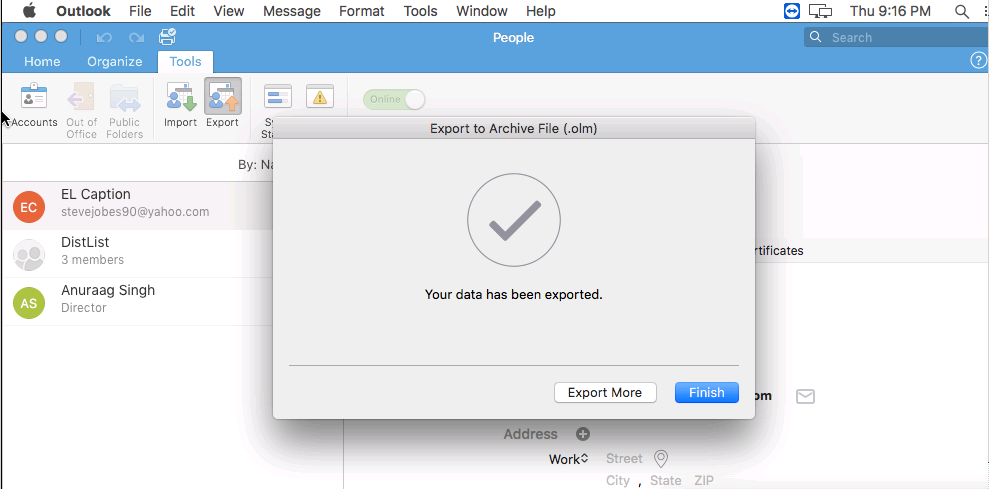The image size is (989, 489).
Task: Open the Tools menu in menu bar
Action: coord(421,11)
